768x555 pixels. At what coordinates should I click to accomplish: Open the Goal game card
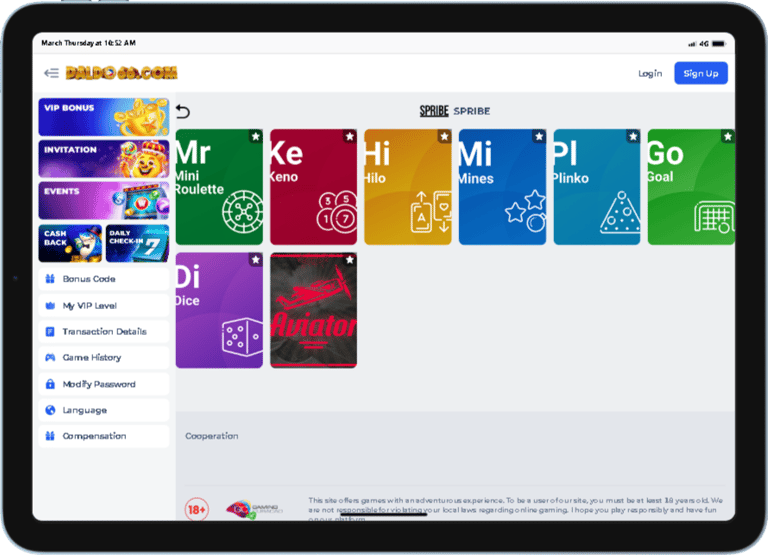691,187
